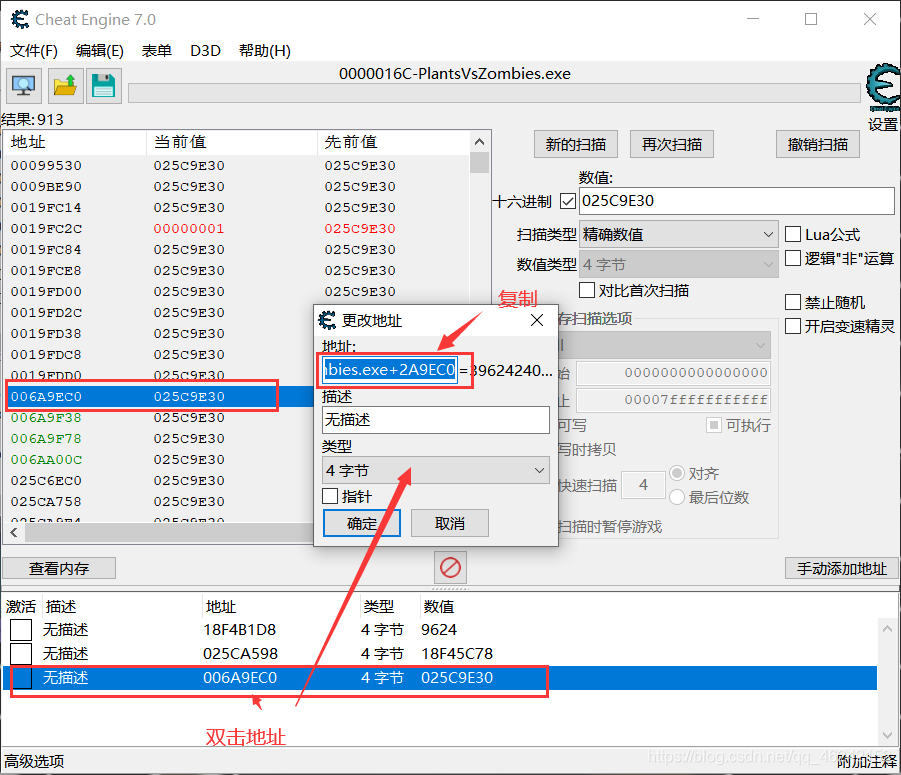Open 附加注释 in the status bar
This screenshot has height=775, width=901.
(x=867, y=762)
